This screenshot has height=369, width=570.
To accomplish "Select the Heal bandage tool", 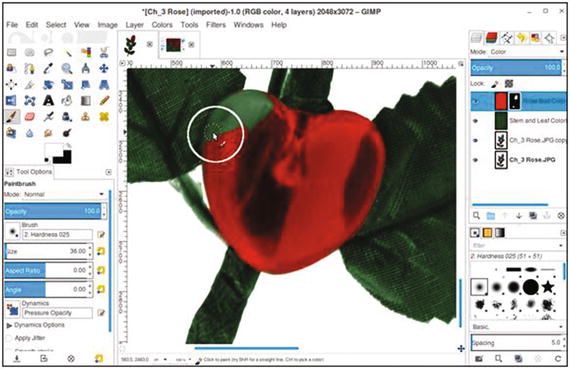I will click(x=104, y=117).
